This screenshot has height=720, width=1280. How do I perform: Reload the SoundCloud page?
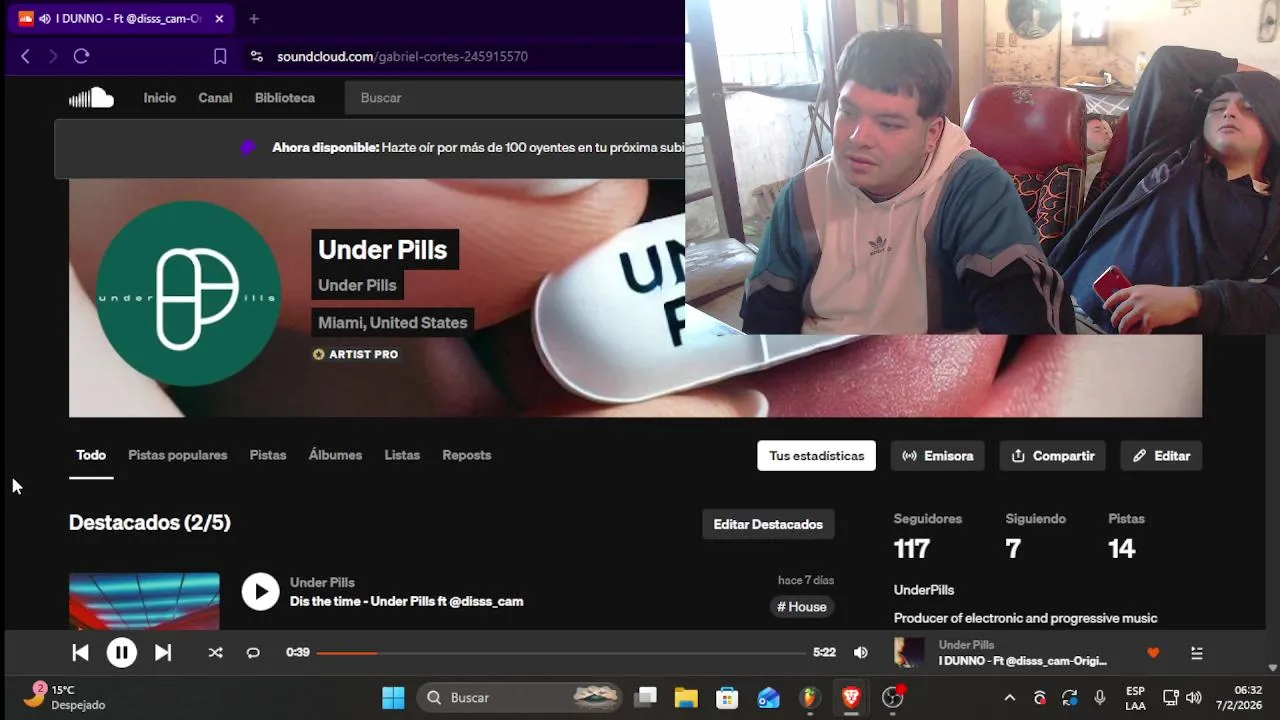pos(82,57)
